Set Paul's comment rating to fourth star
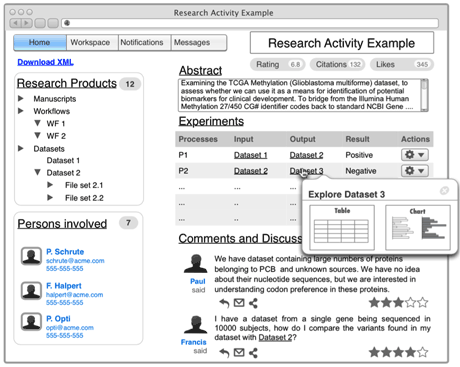This screenshot has height=367, width=460. tap(411, 302)
